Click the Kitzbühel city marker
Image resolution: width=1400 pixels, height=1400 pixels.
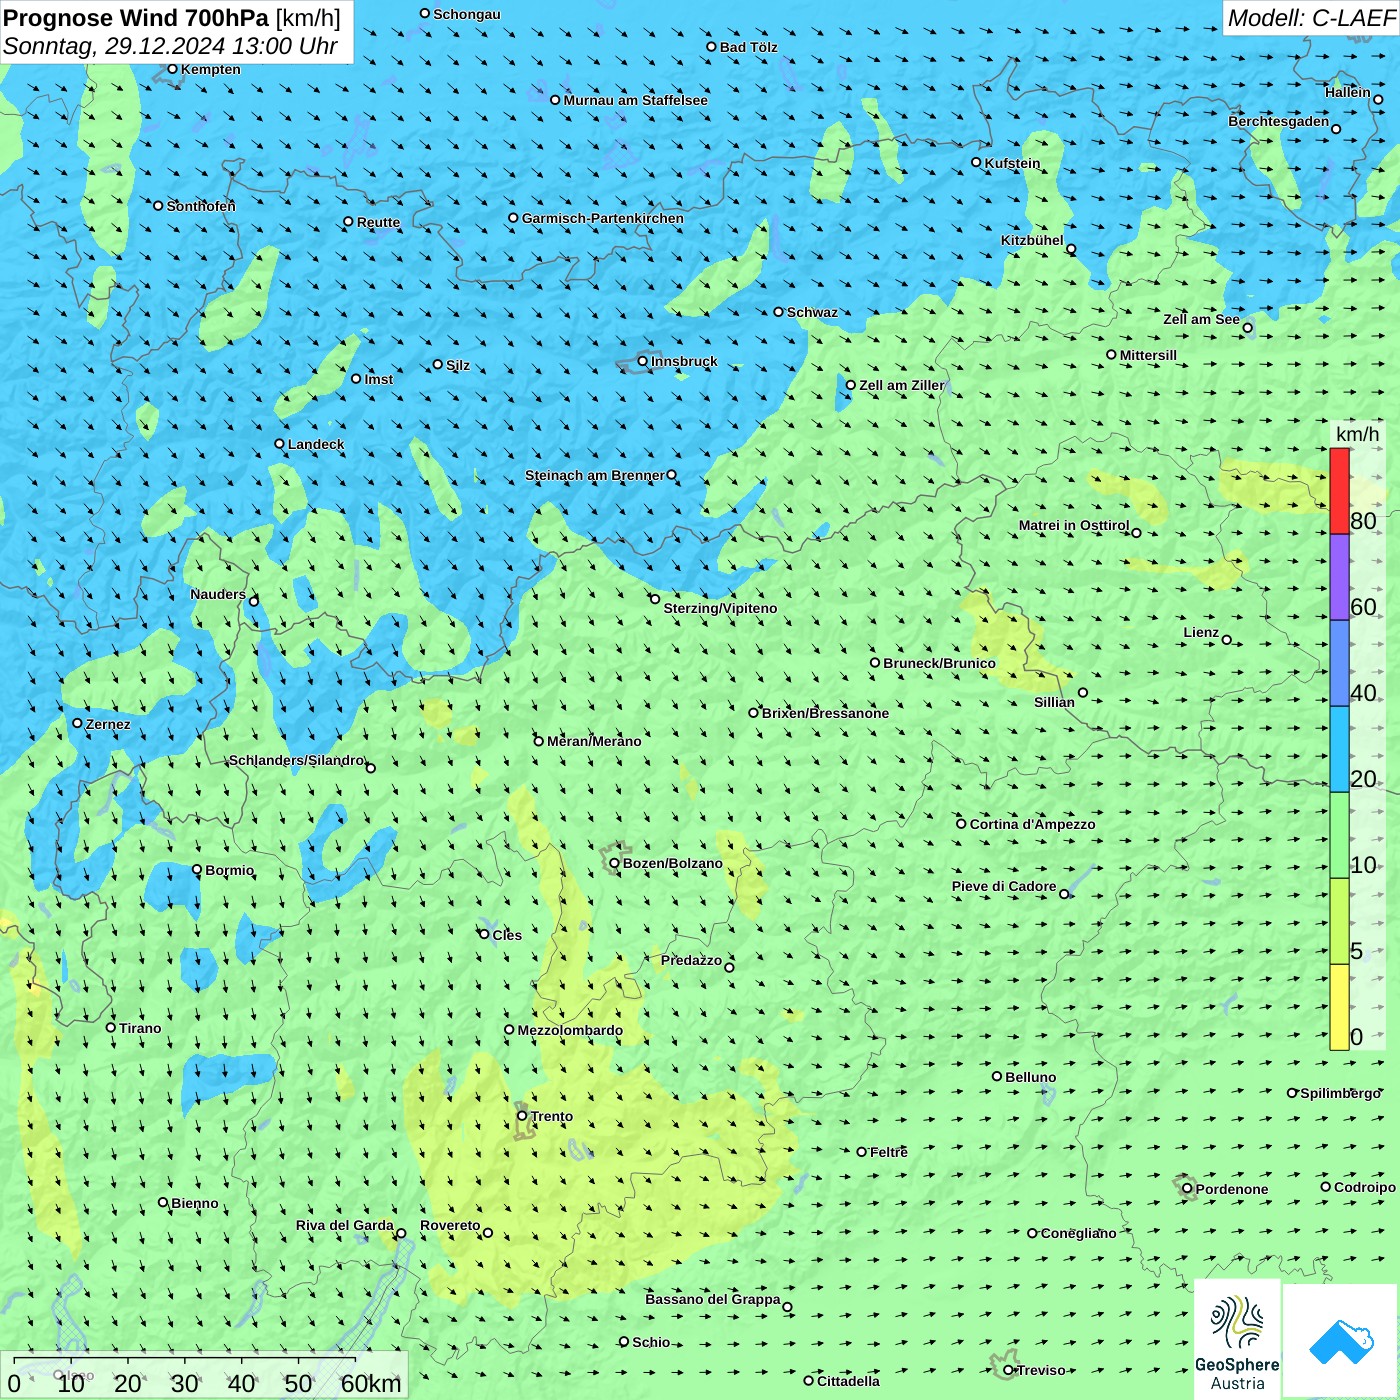click(1071, 249)
